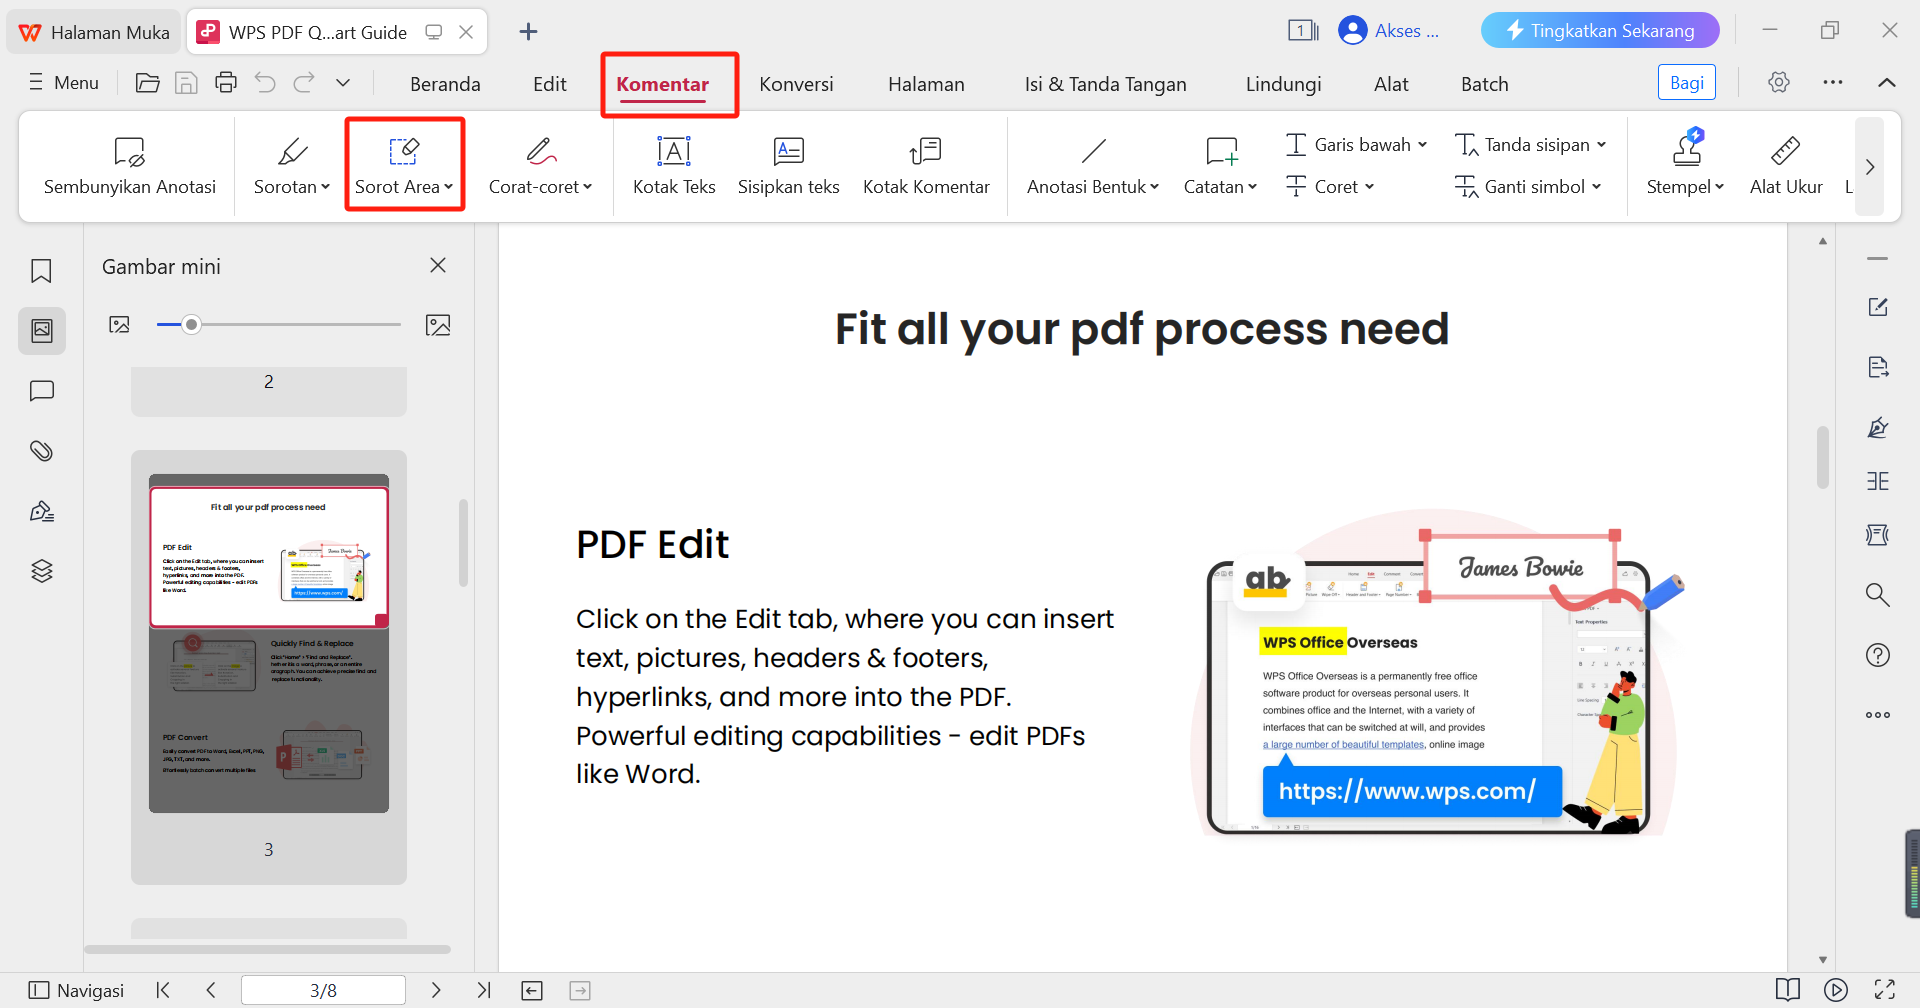
Task: Select the Komentar panel icon in left sidebar
Action: [41, 390]
